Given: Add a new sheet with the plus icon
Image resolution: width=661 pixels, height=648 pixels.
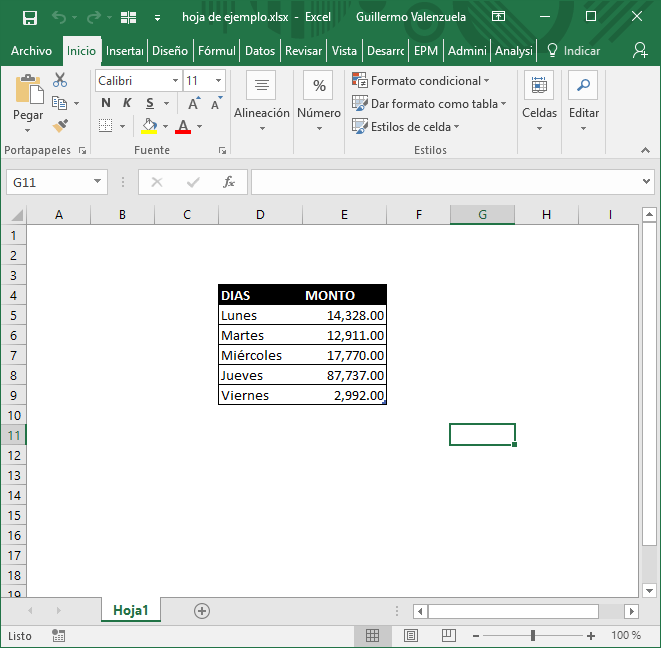Looking at the screenshot, I should 202,610.
